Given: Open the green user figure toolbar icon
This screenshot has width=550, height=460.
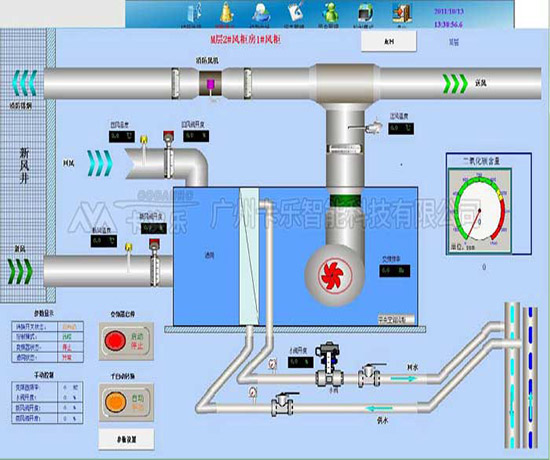Looking at the screenshot, I should [330, 13].
